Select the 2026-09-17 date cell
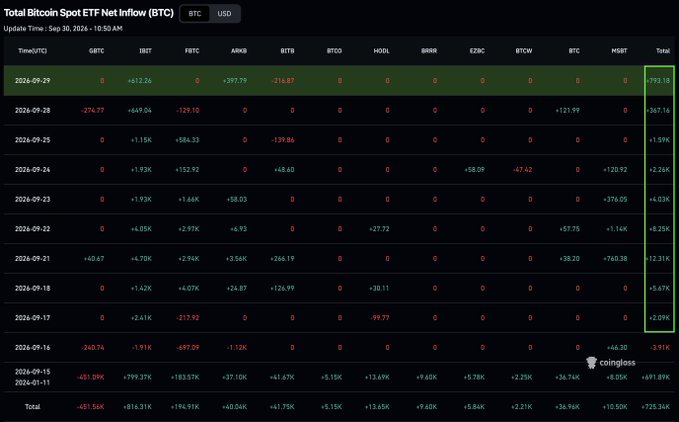The image size is (679, 422). [x=32, y=318]
